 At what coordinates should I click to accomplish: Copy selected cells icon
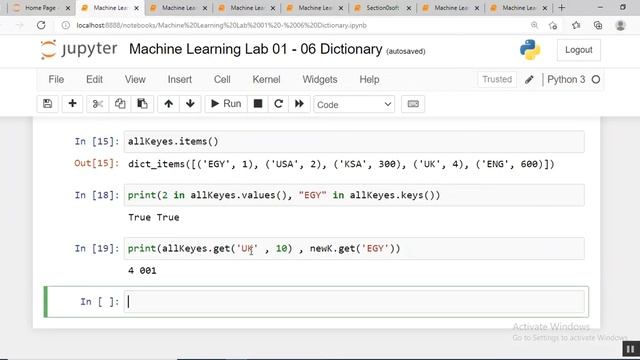pyautogui.click(x=120, y=104)
